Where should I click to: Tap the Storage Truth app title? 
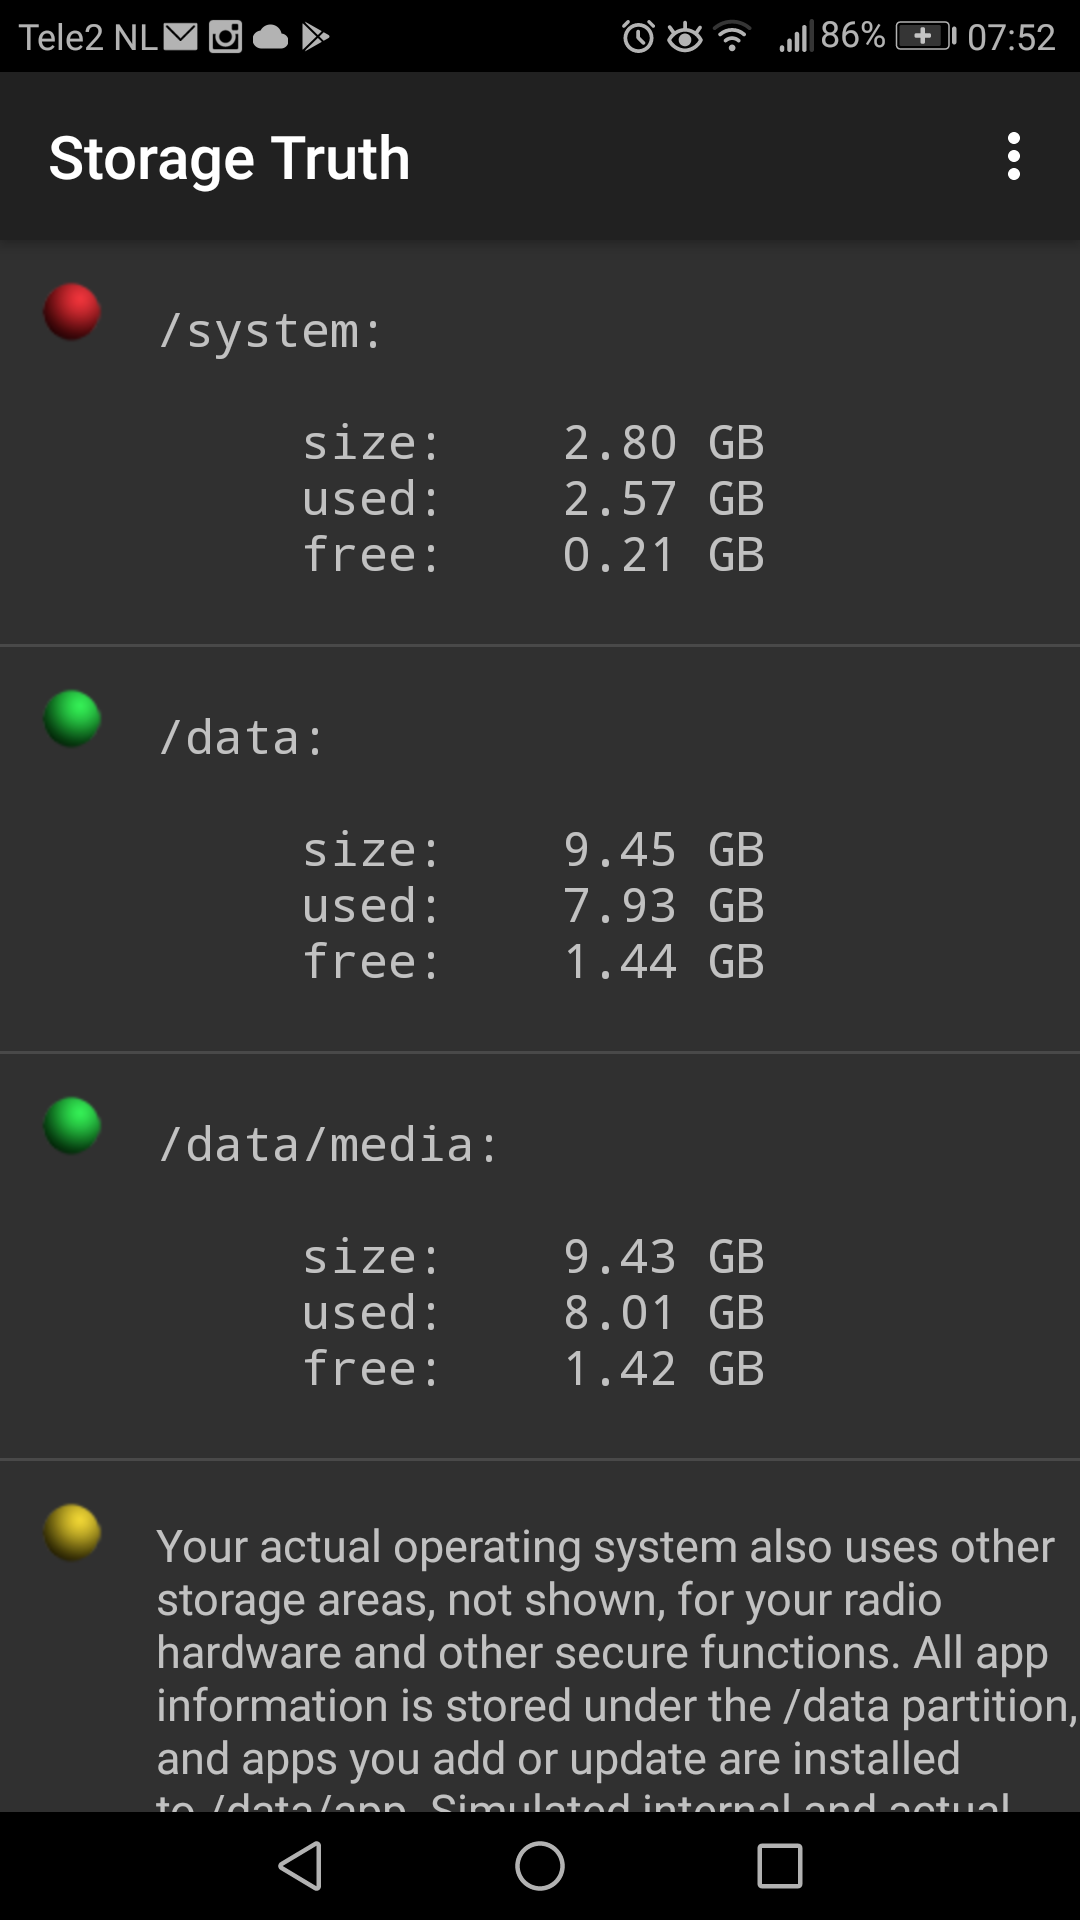pyautogui.click(x=229, y=158)
